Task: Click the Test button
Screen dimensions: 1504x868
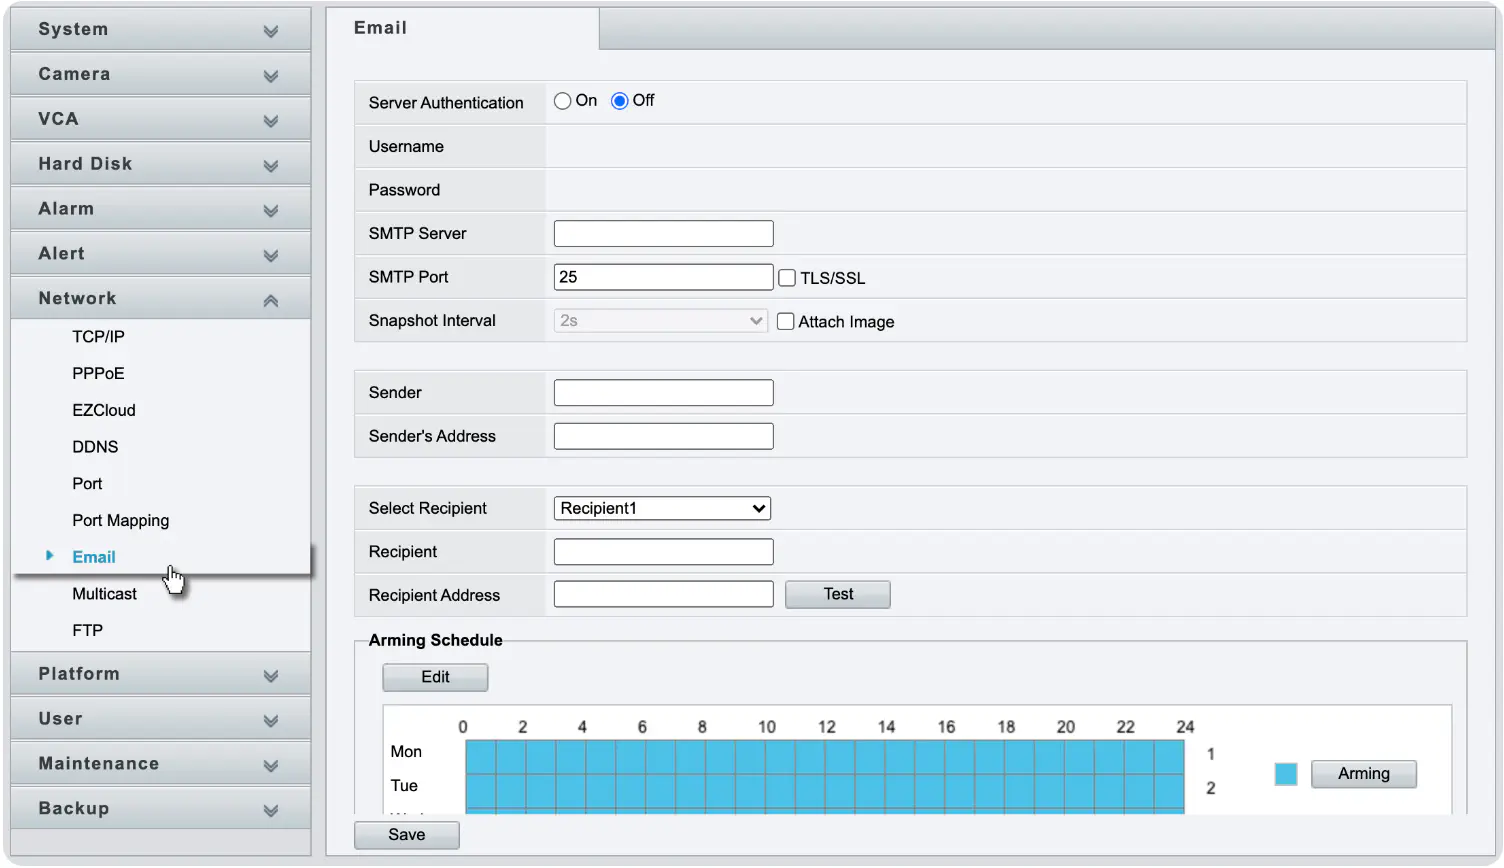Action: point(838,594)
